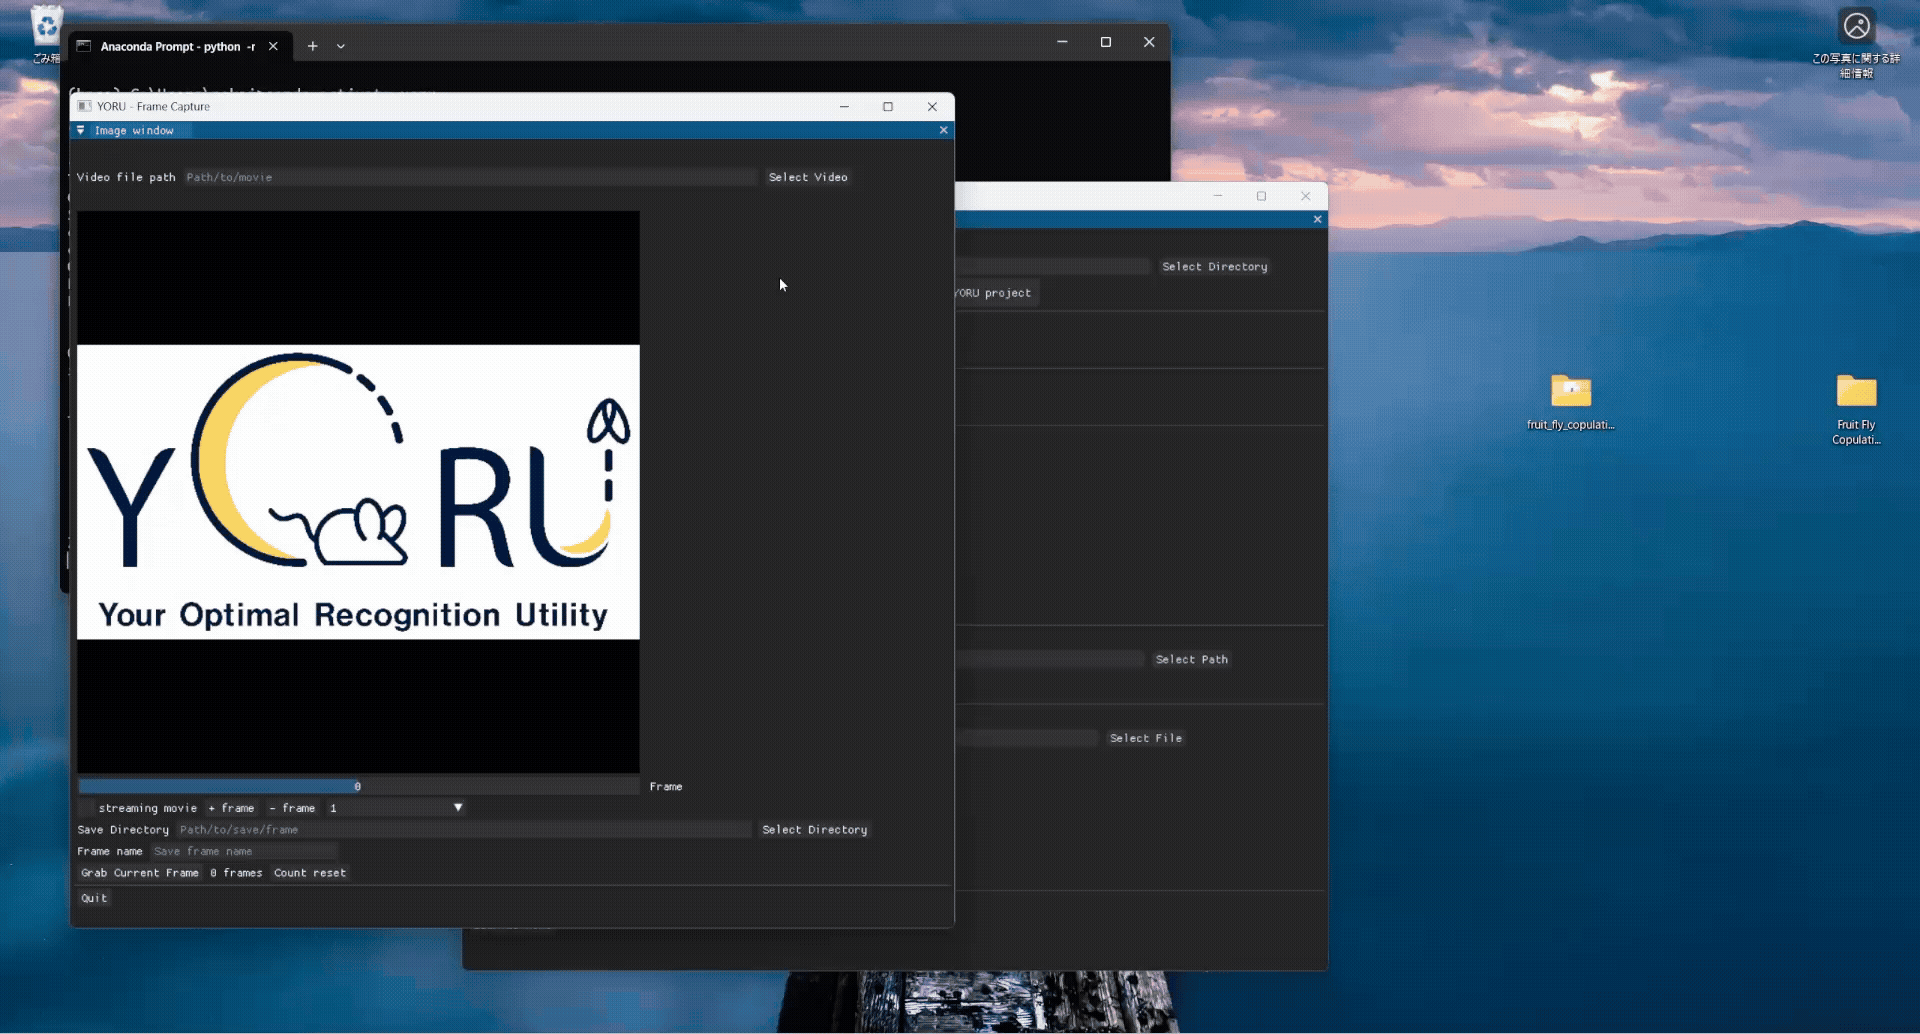Collapse the Image window panel triangle

coord(81,130)
